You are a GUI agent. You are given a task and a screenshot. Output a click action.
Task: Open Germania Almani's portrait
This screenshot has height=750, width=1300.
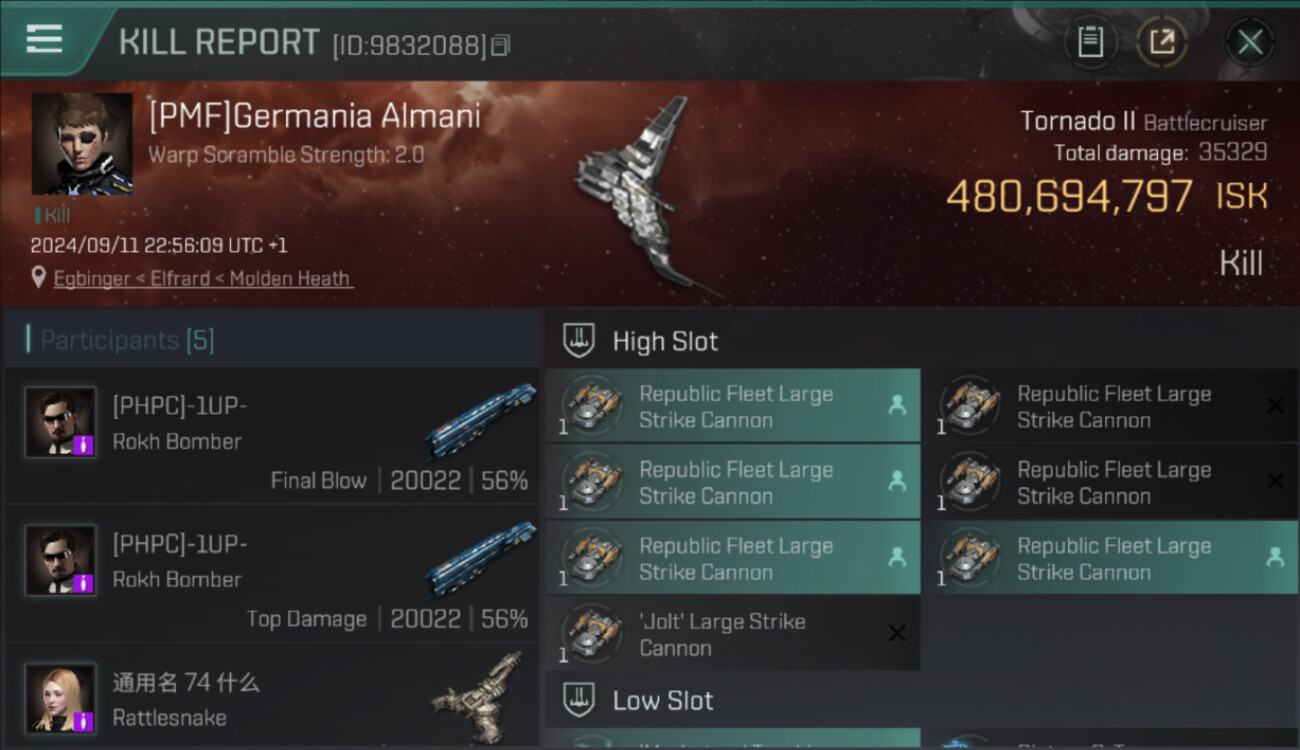tap(82, 144)
